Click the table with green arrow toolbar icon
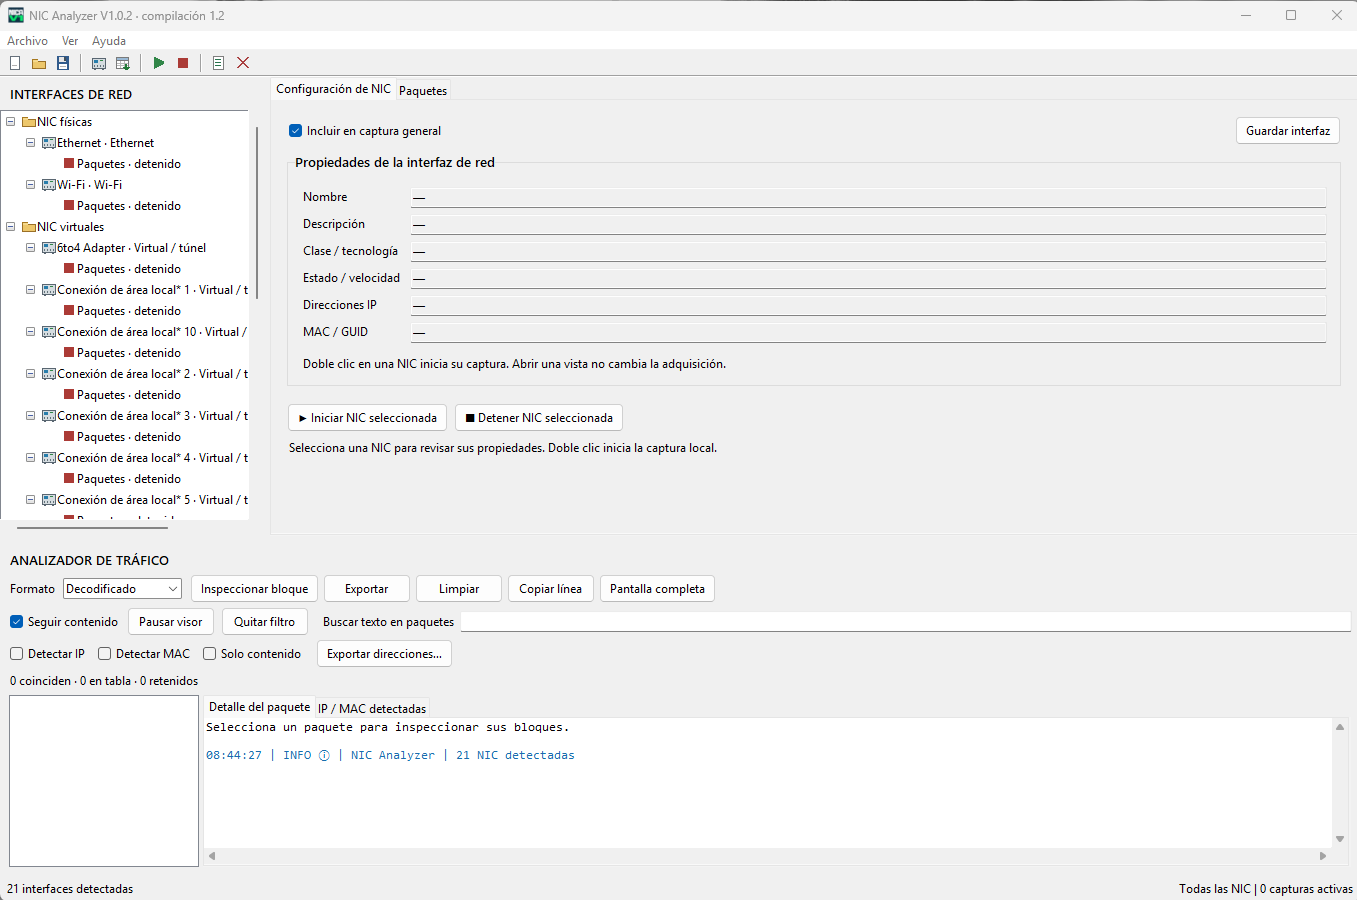 (x=123, y=63)
